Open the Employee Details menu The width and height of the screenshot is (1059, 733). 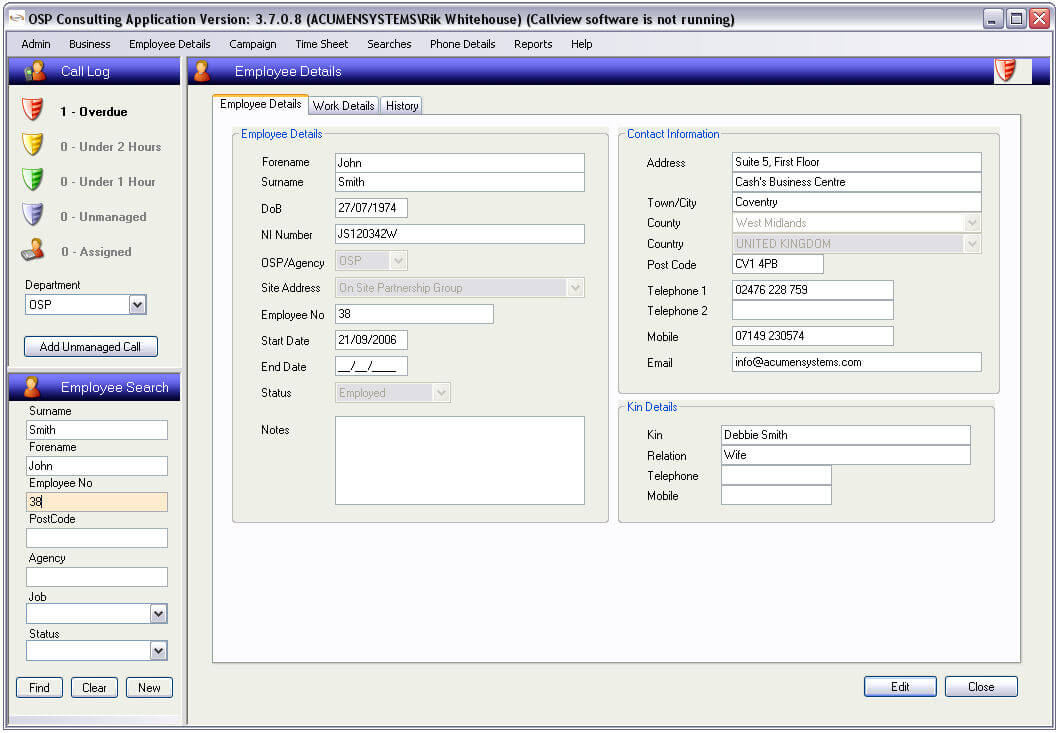pyautogui.click(x=170, y=44)
